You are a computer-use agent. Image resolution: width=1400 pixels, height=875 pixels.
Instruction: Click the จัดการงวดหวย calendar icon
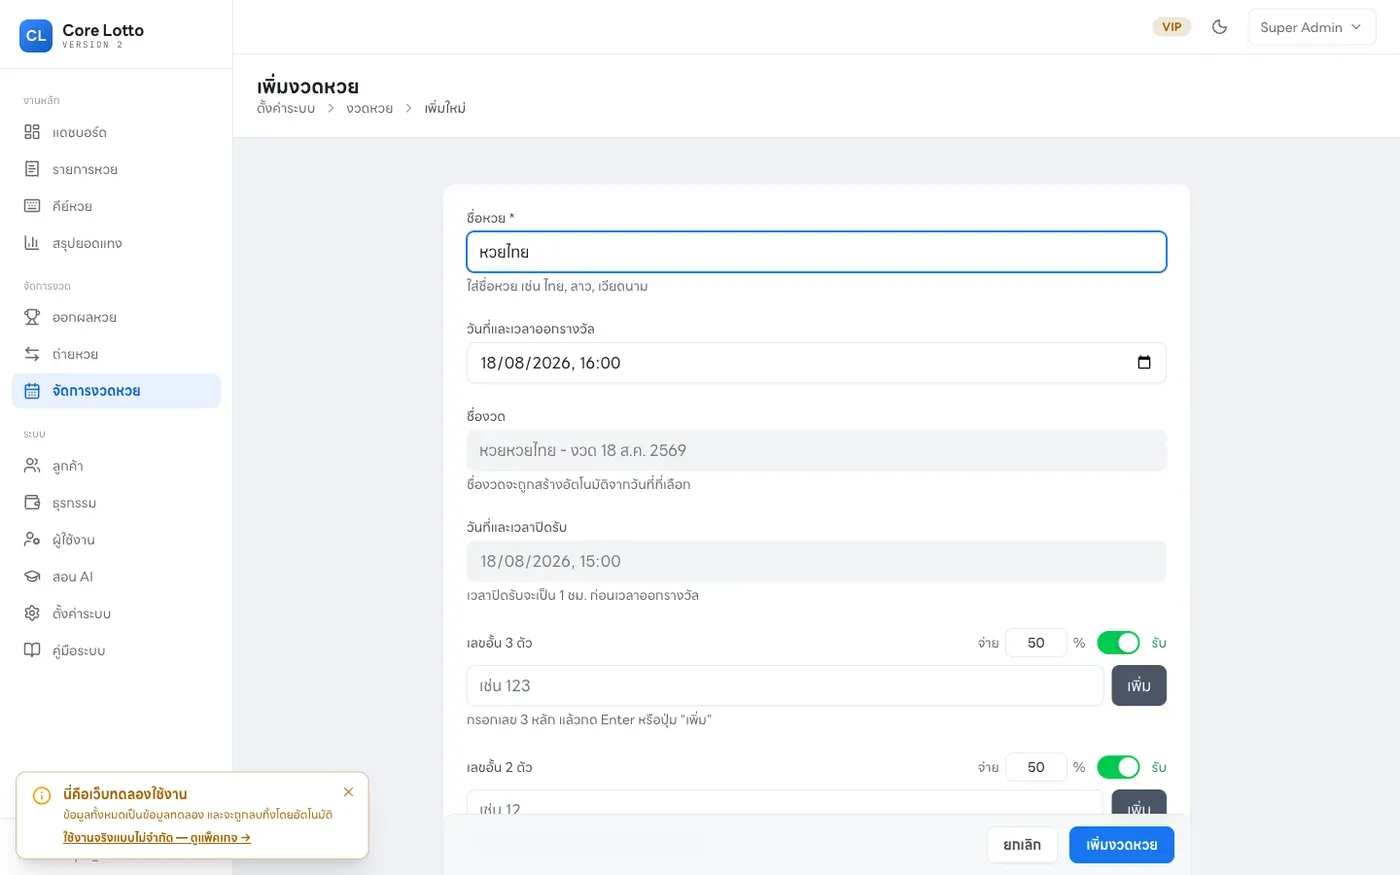point(32,391)
